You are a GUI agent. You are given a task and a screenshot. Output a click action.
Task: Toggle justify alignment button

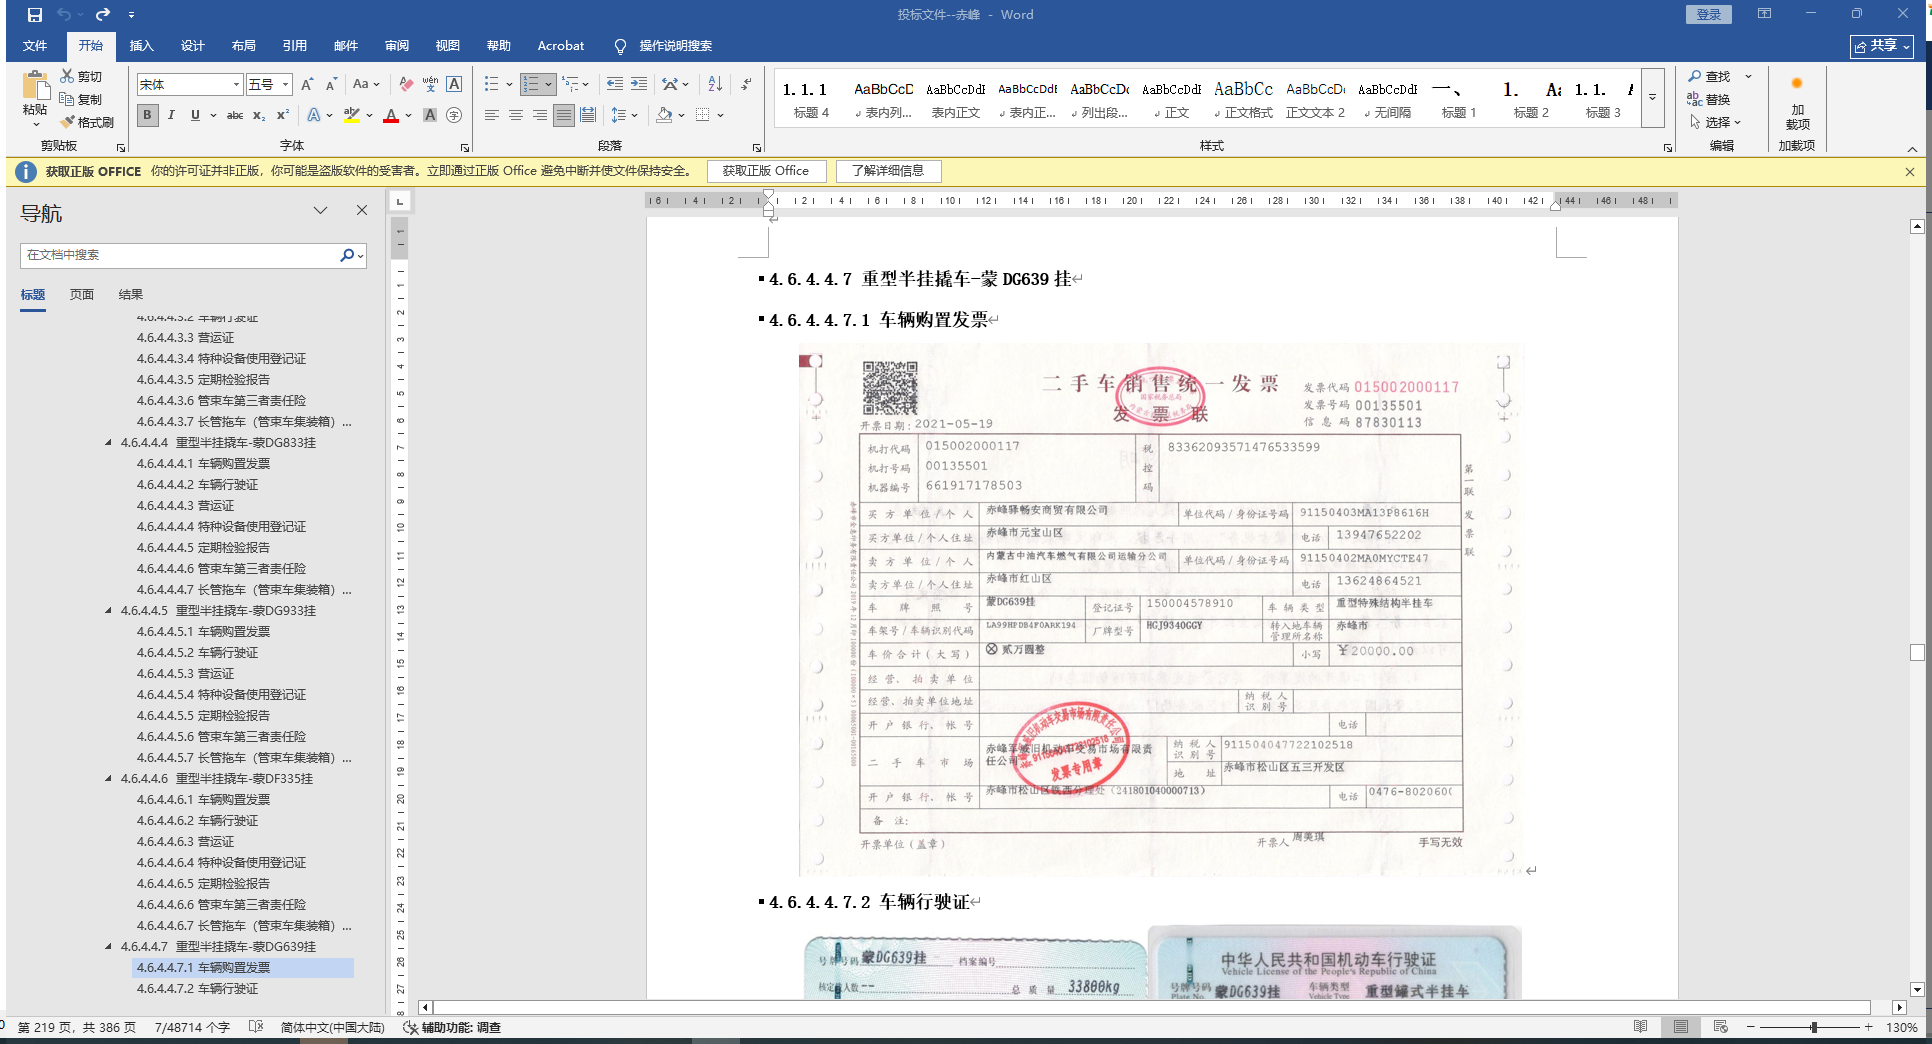(564, 115)
